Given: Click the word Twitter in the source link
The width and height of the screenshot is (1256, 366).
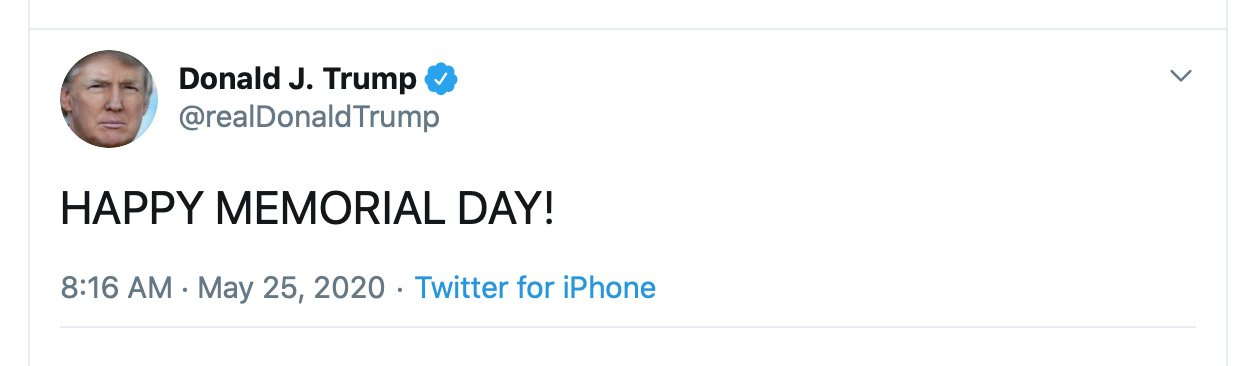Looking at the screenshot, I should pyautogui.click(x=461, y=288).
